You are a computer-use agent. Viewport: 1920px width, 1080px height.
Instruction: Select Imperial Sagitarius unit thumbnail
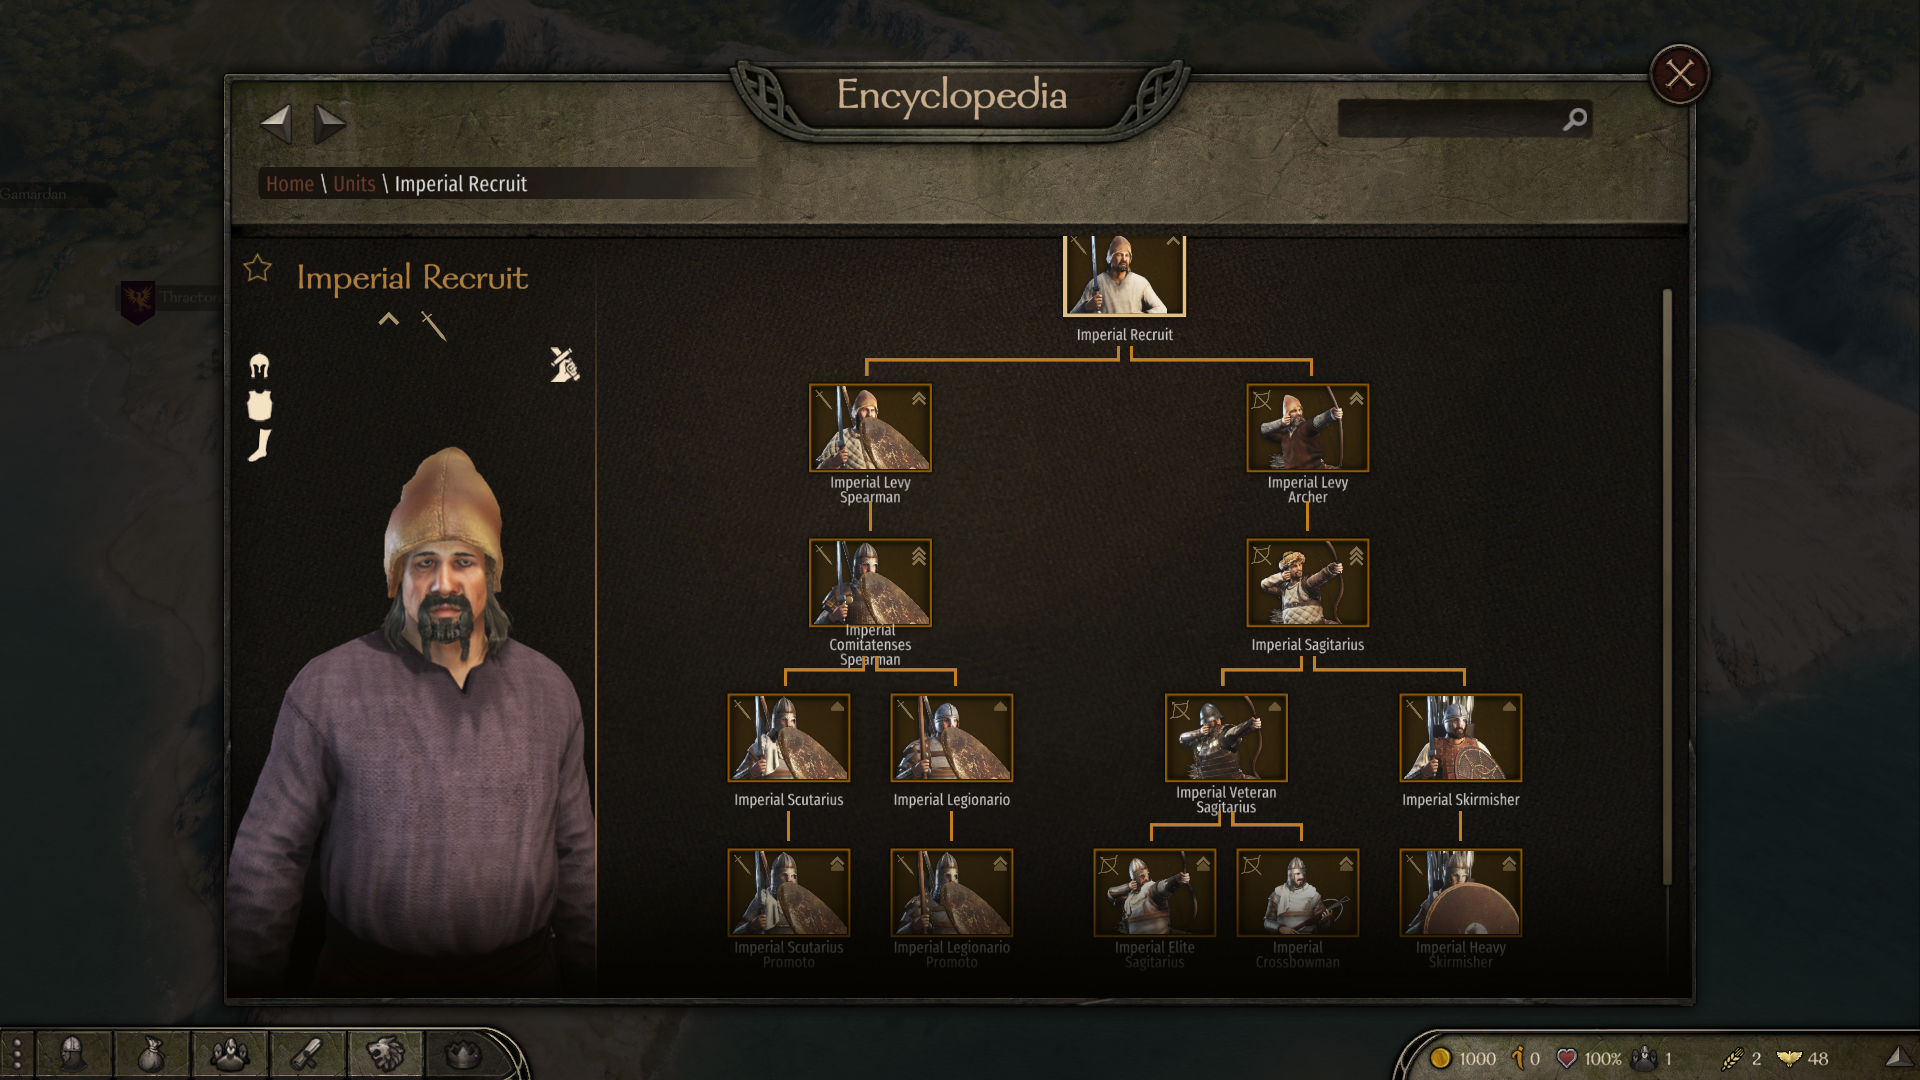(1307, 583)
